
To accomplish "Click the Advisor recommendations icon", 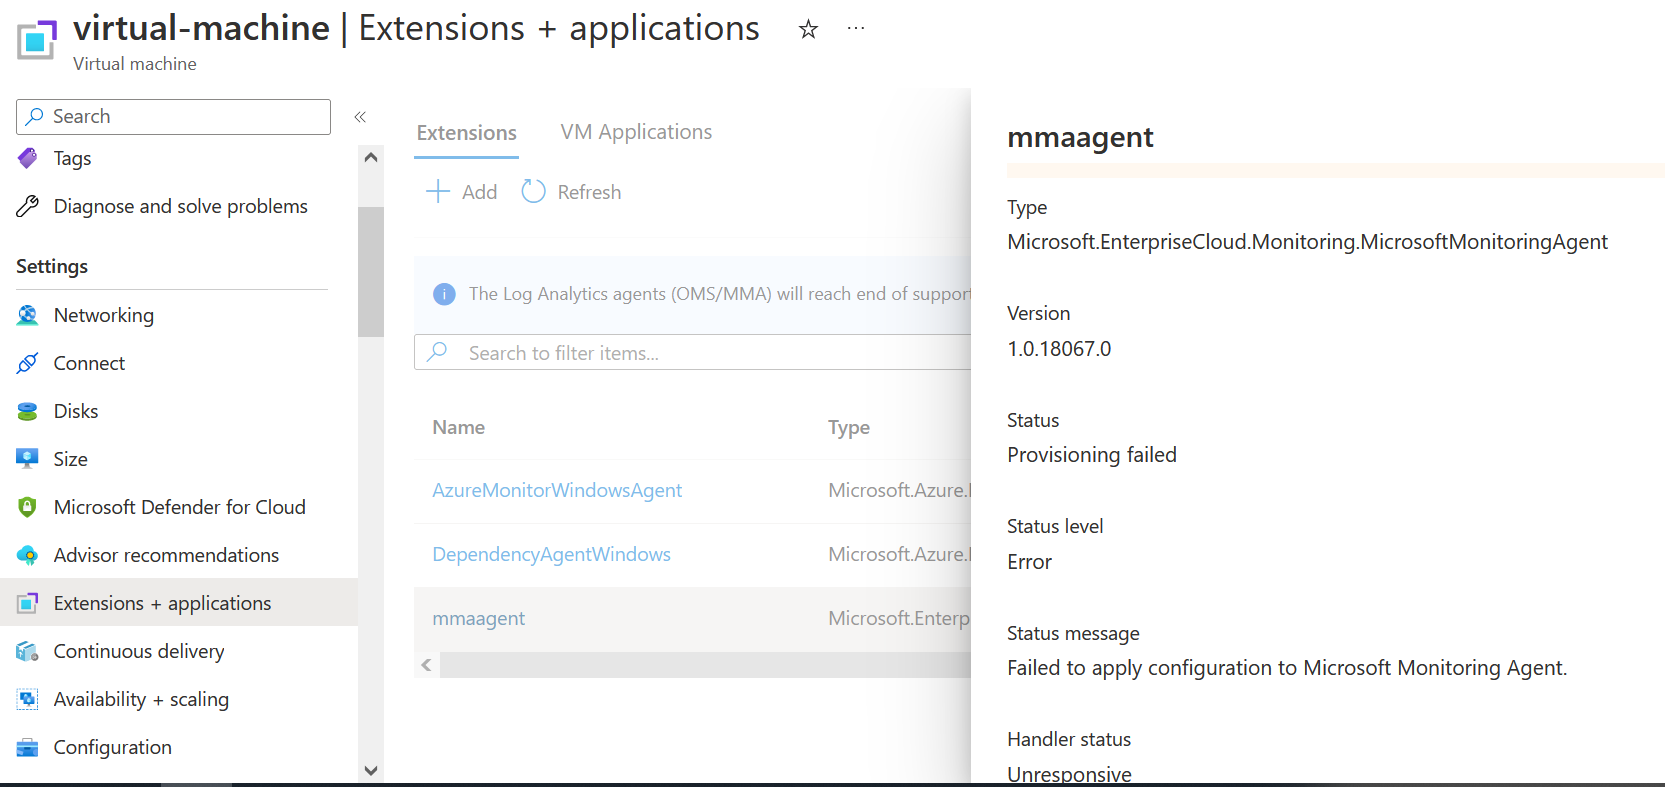I will (x=28, y=555).
